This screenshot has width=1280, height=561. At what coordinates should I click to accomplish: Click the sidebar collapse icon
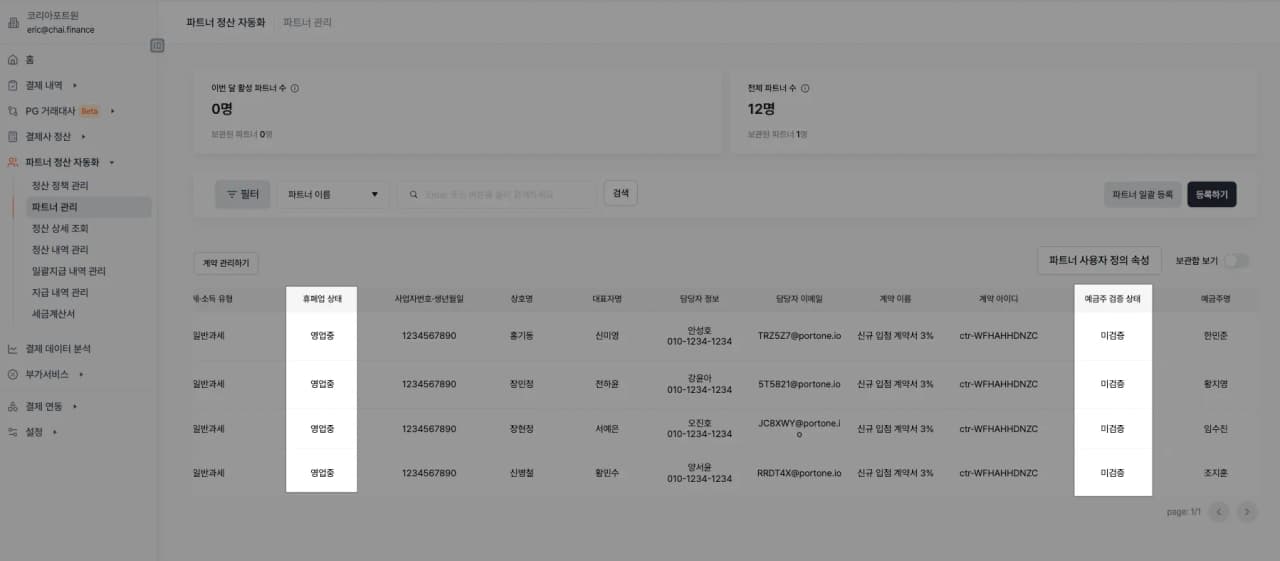point(157,45)
